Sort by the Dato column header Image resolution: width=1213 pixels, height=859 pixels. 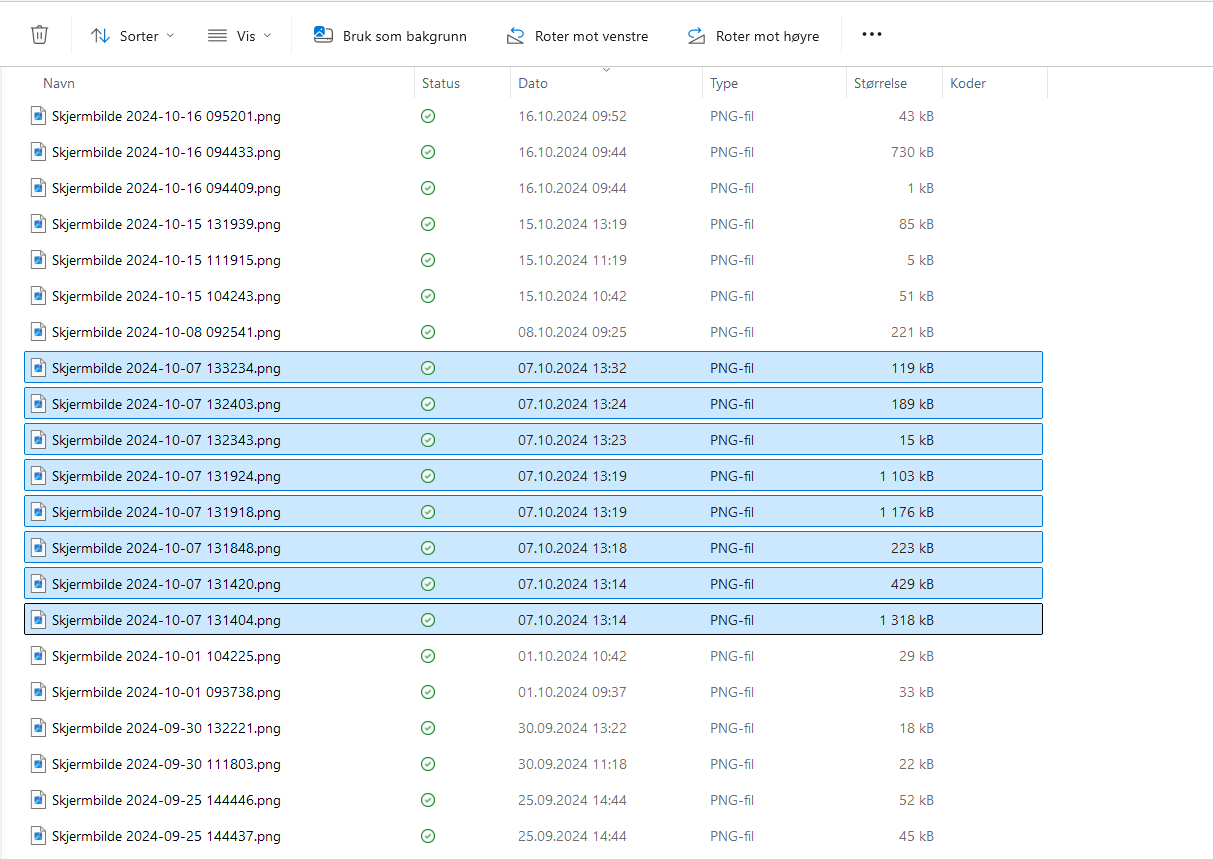533,84
